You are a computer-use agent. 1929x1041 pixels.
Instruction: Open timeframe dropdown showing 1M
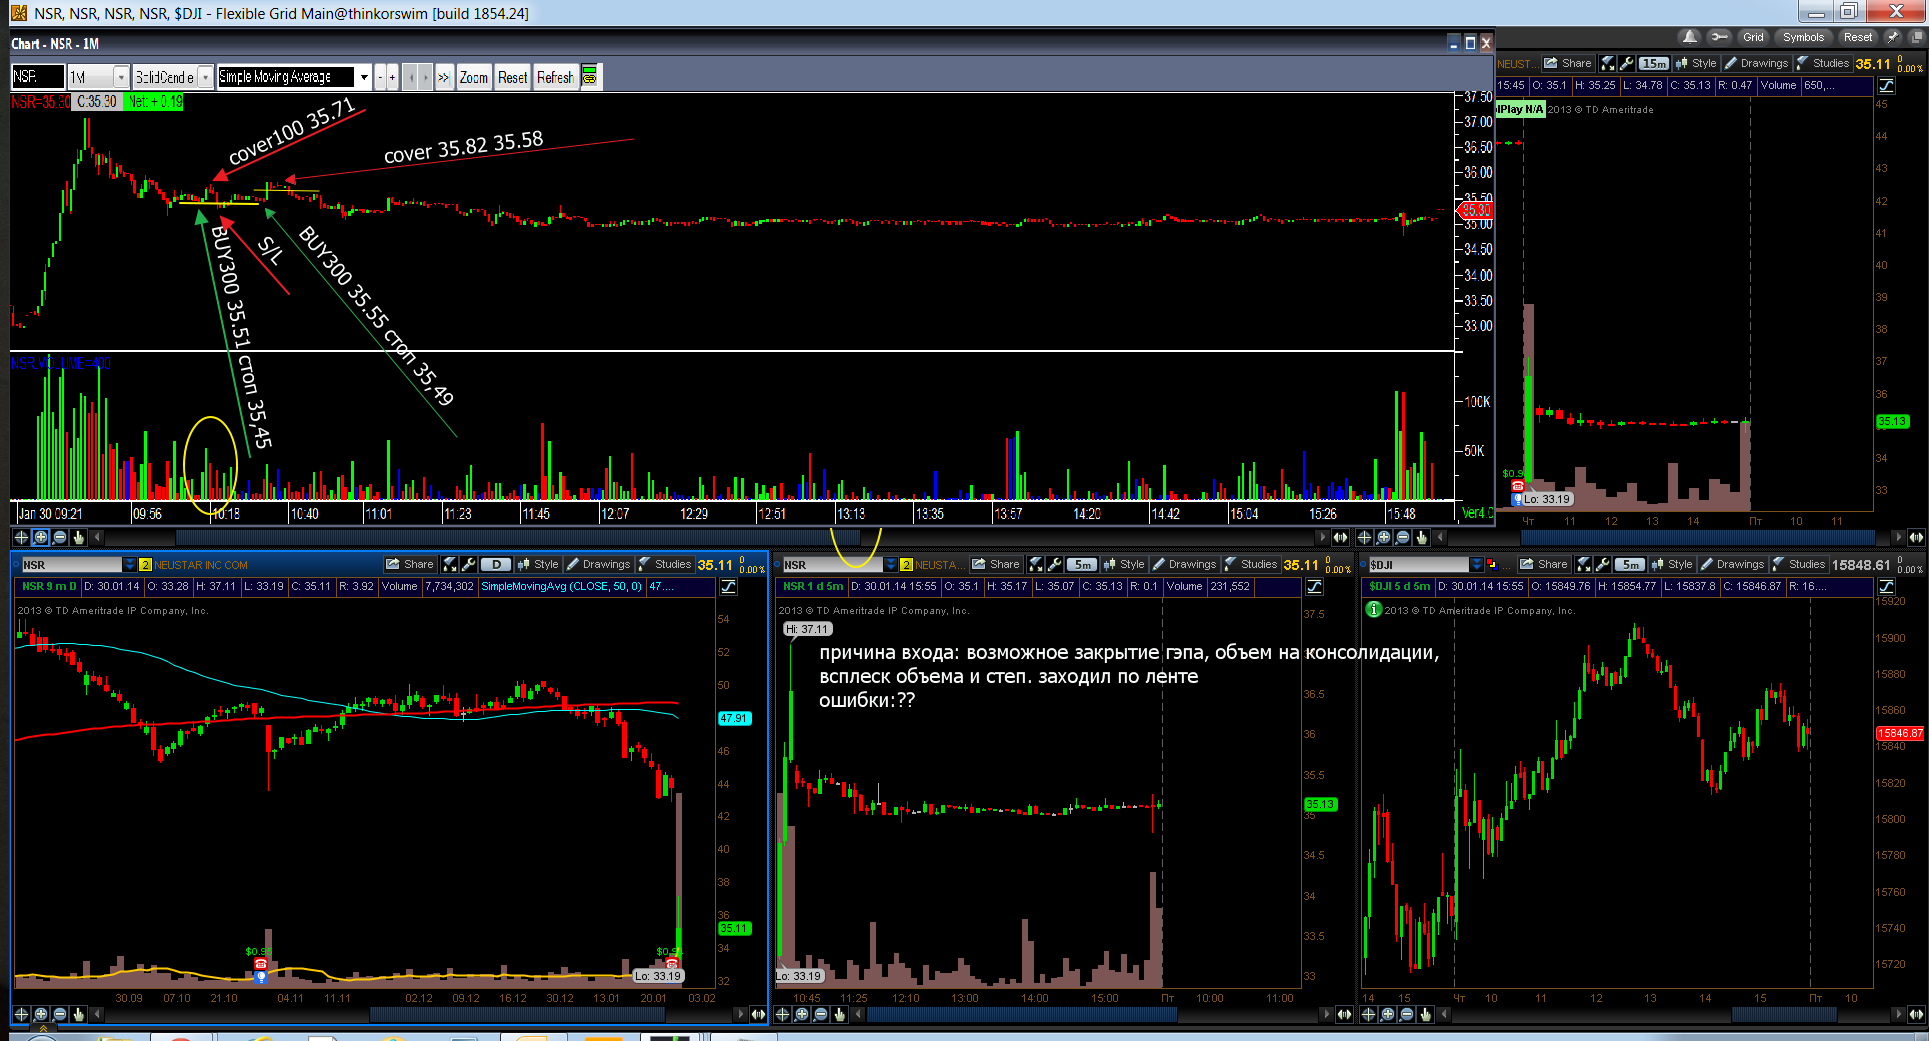(x=121, y=77)
